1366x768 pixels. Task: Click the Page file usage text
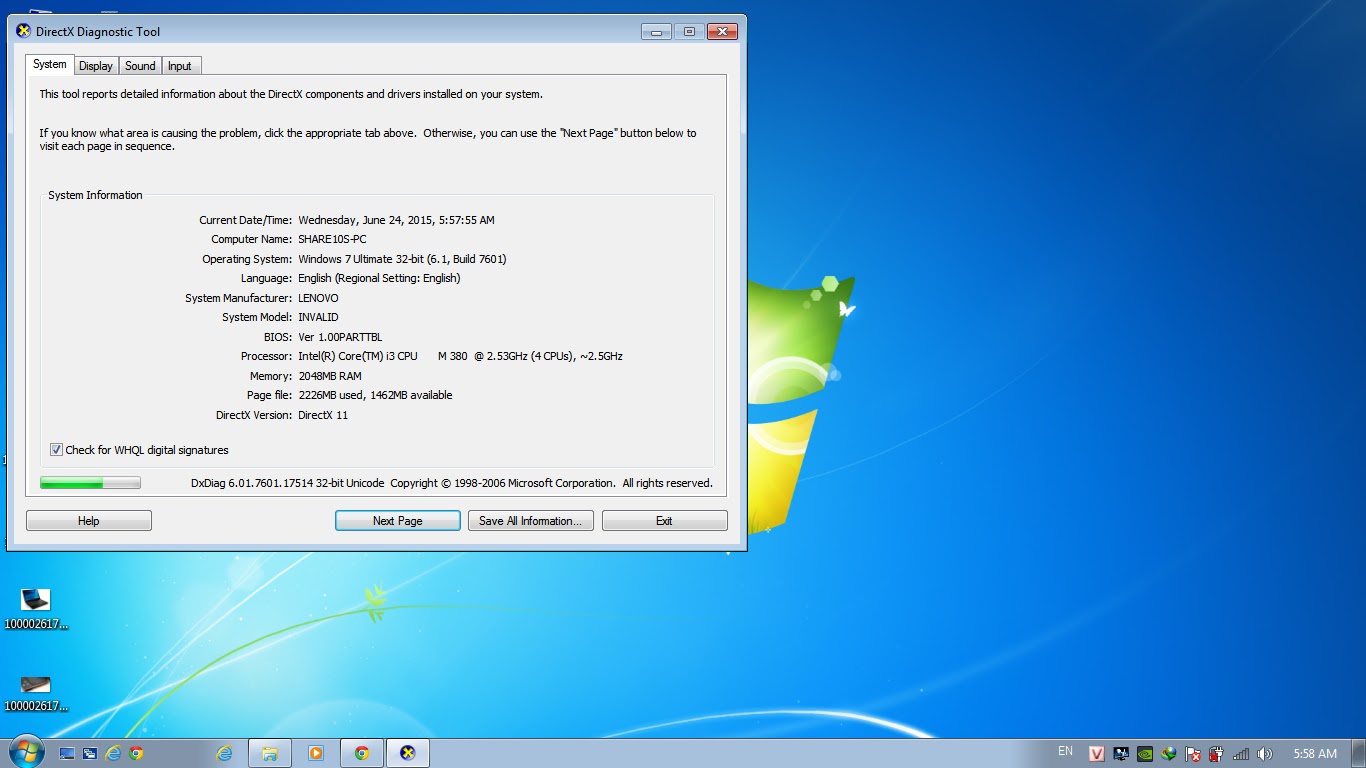coord(375,395)
